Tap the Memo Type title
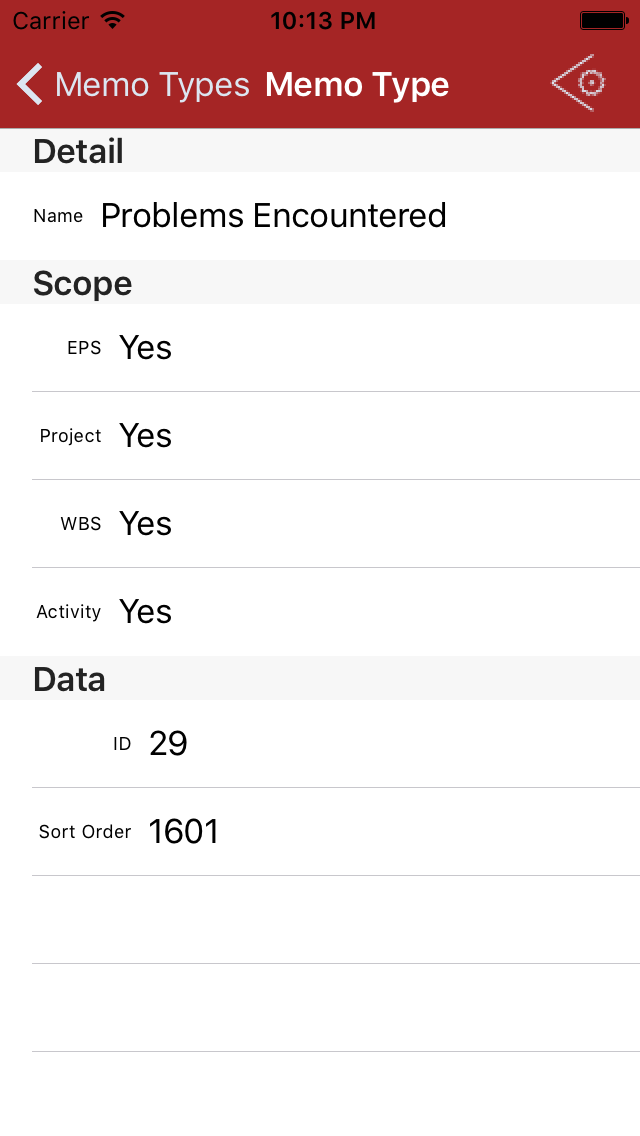The width and height of the screenshot is (640, 1136). 357,85
